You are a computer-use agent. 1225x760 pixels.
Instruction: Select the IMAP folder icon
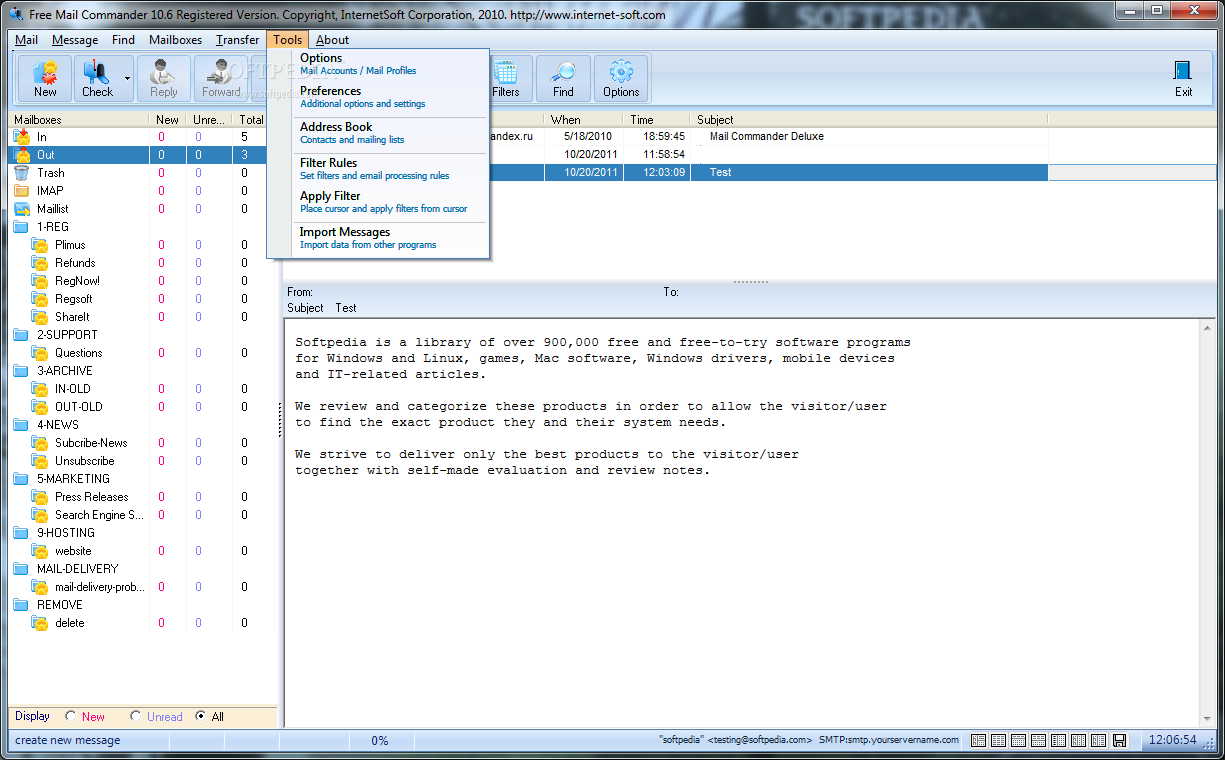pyautogui.click(x=21, y=191)
